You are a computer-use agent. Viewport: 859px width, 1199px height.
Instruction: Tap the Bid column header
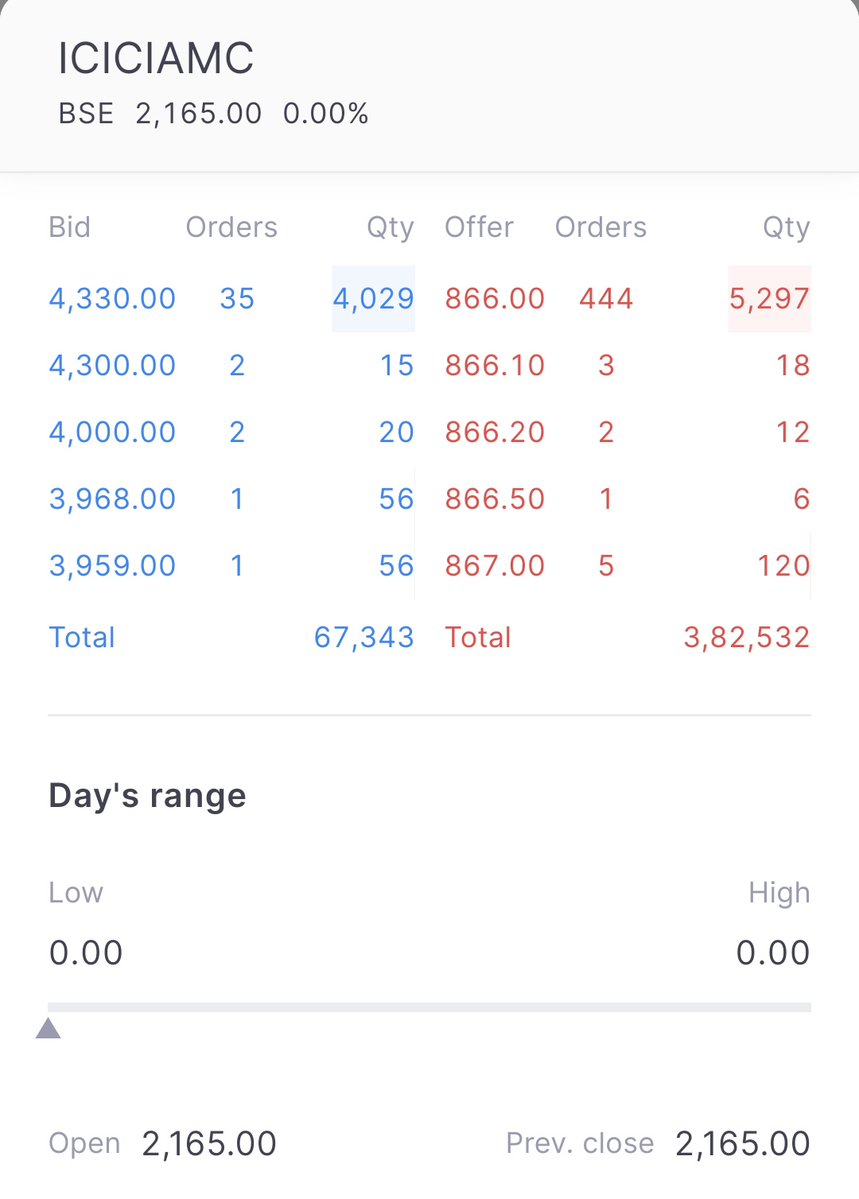coord(70,227)
